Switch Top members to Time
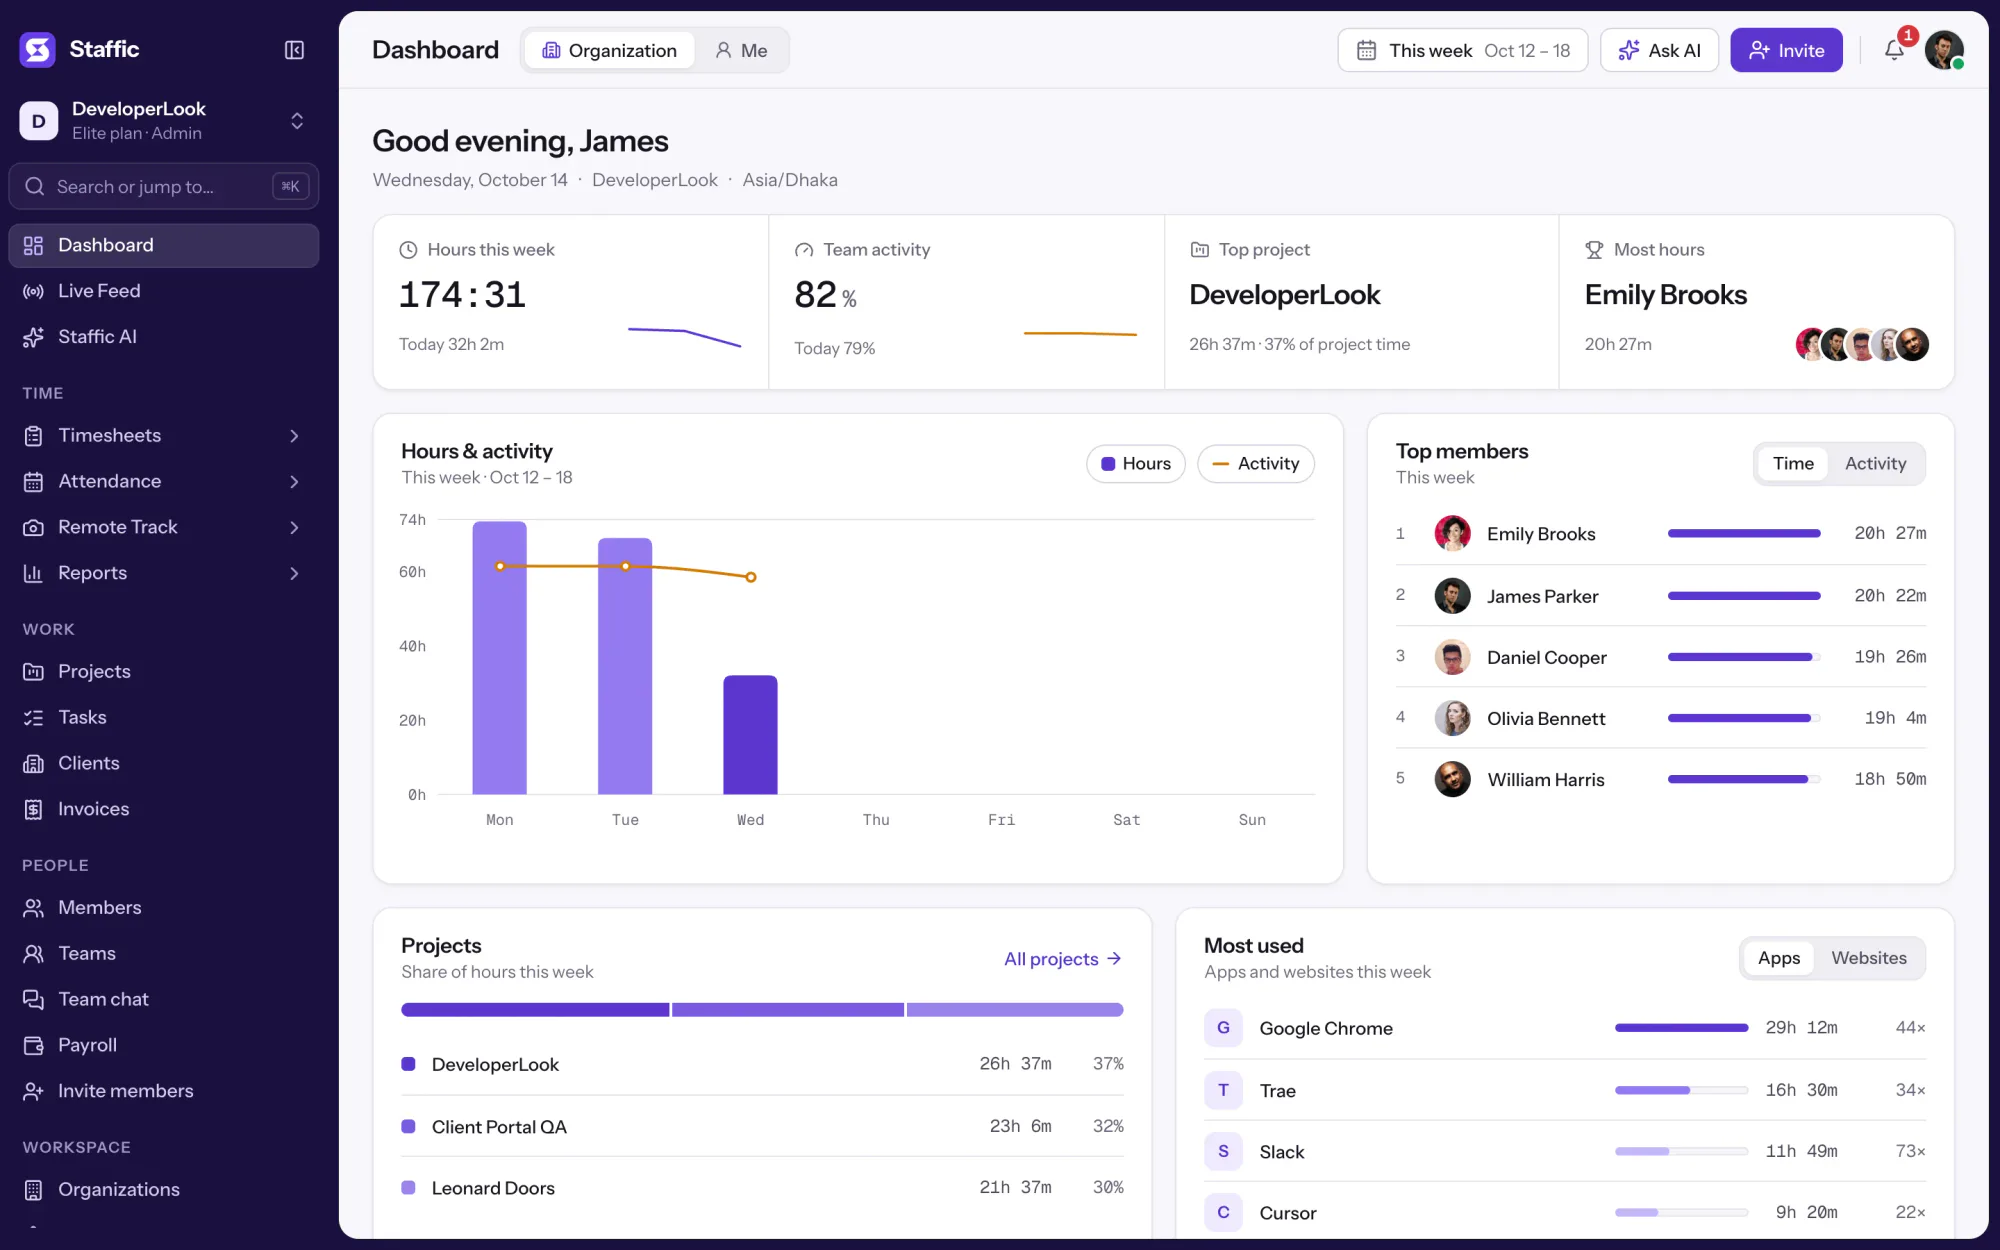 point(1792,464)
